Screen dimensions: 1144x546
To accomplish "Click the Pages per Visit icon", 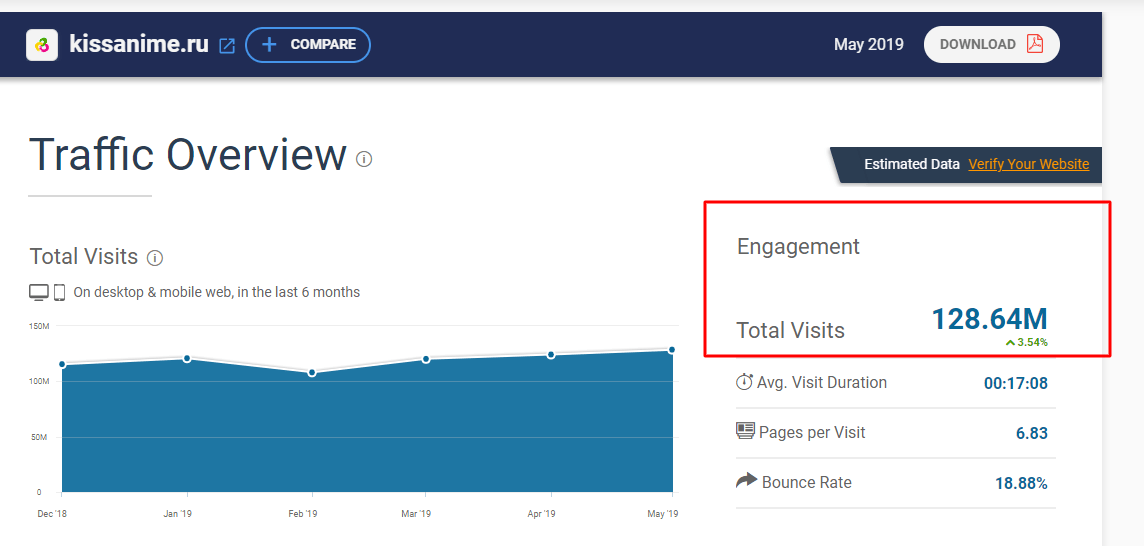I will point(745,431).
